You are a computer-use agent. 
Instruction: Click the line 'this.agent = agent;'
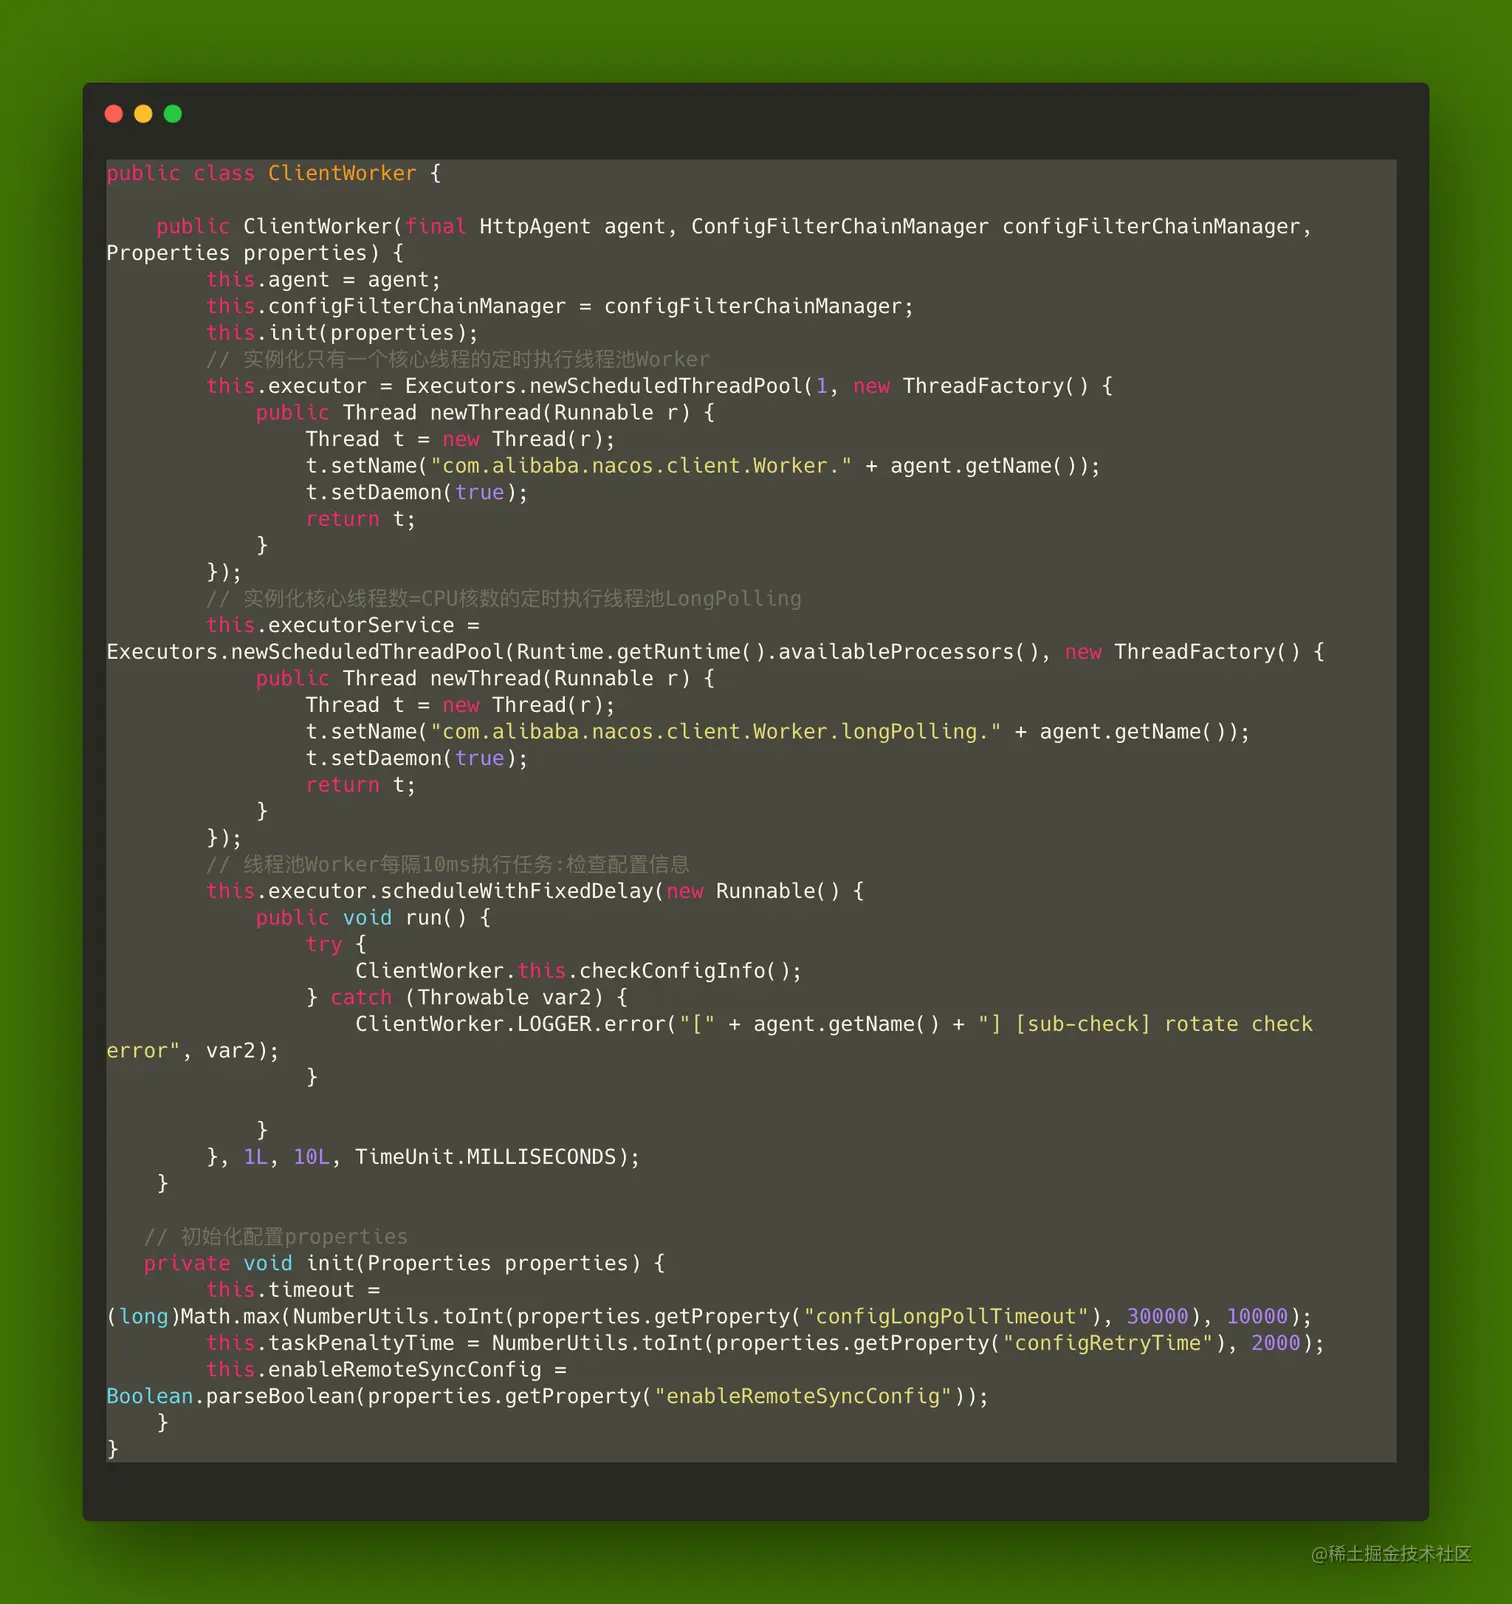(323, 280)
